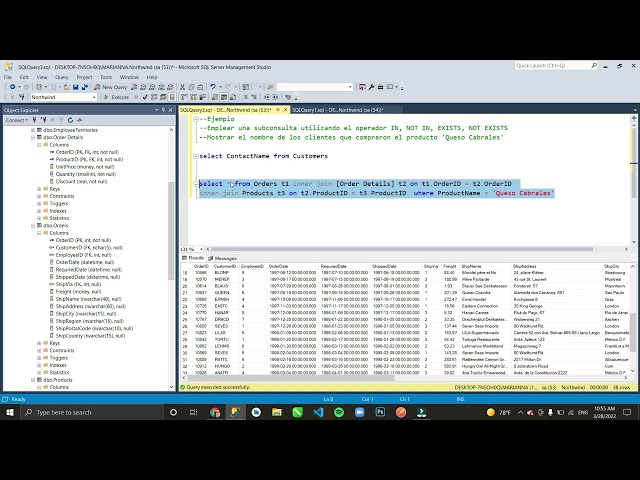Open the Tools menu
The image size is (640, 480).
[106, 77]
